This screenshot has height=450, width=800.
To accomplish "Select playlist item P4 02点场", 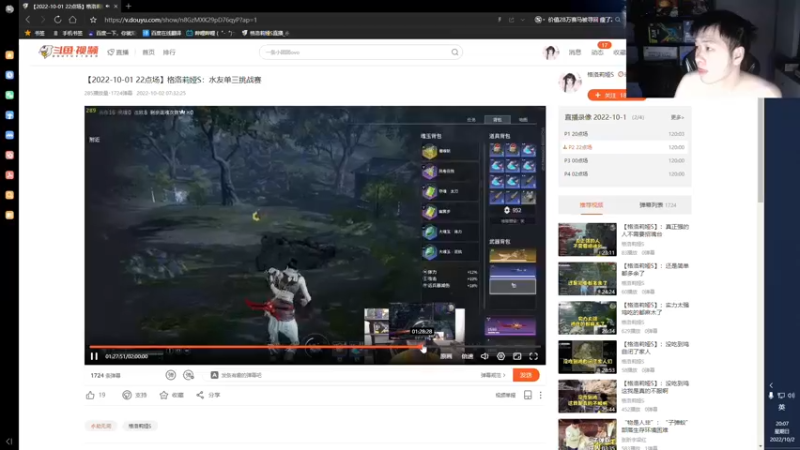I will (x=624, y=173).
